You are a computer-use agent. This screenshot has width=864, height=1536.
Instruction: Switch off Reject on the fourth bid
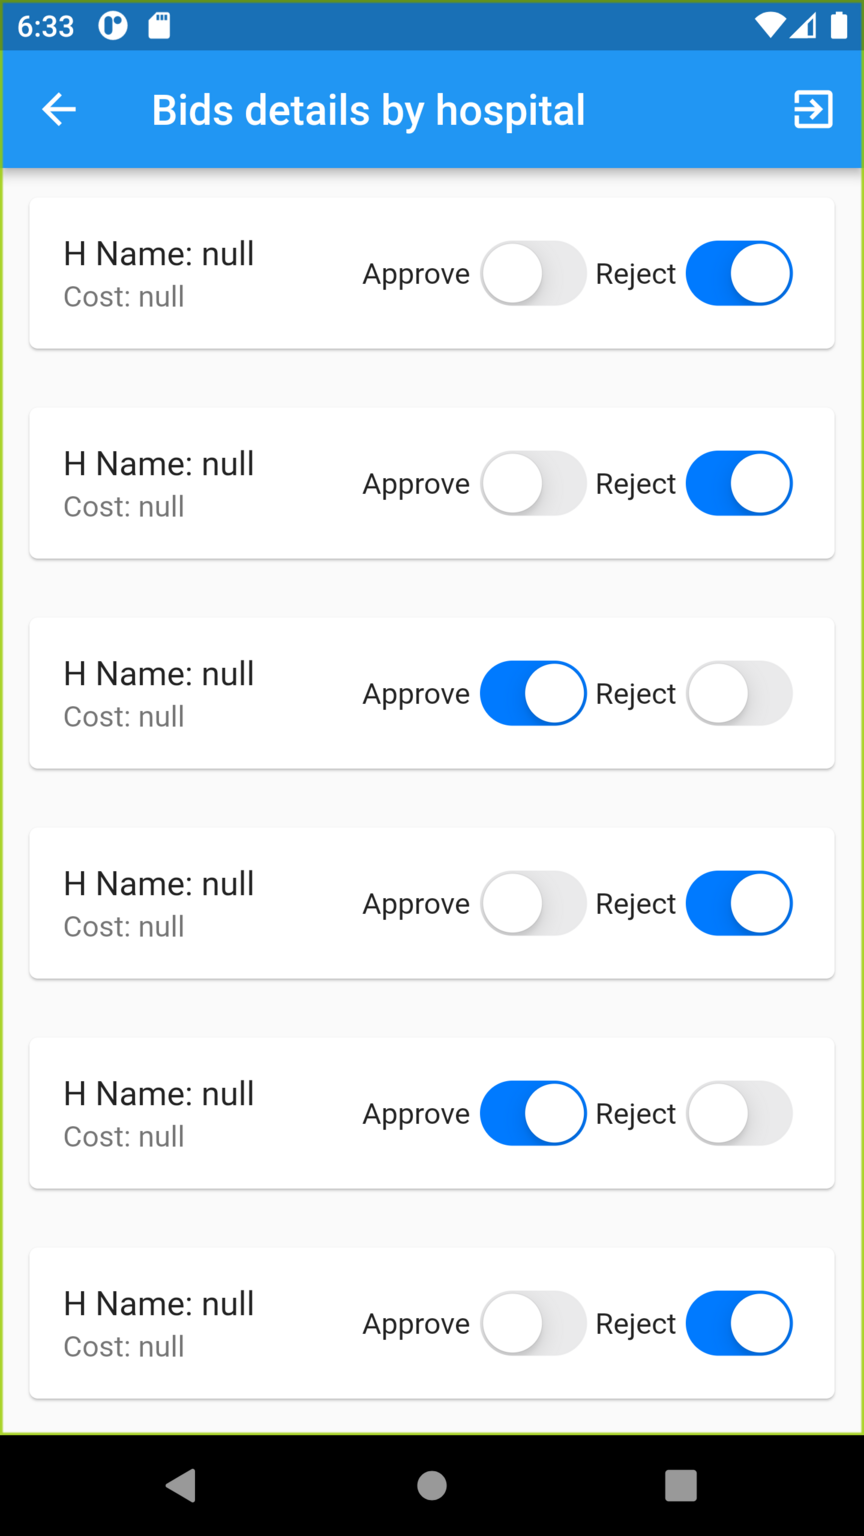(739, 903)
